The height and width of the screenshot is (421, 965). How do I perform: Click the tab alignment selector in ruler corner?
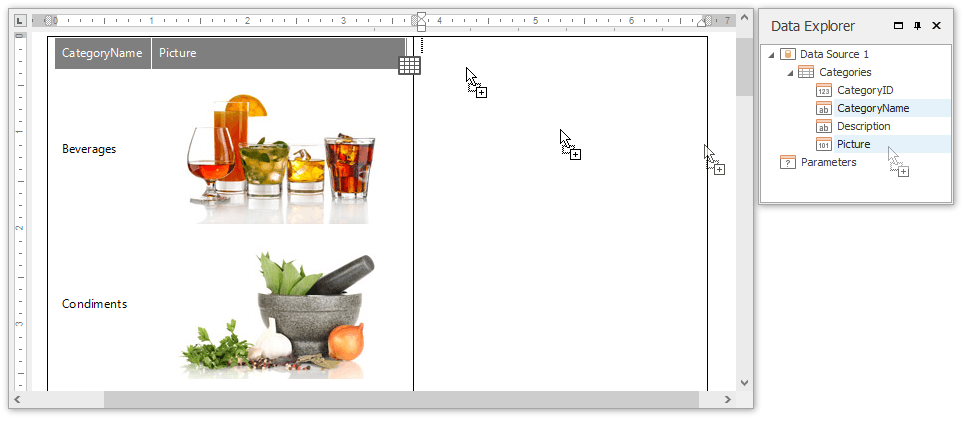pyautogui.click(x=18, y=20)
